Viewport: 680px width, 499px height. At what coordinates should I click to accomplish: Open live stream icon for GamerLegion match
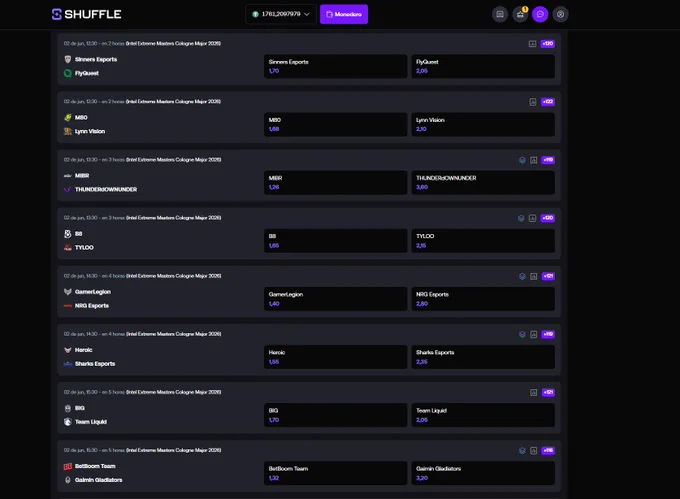coord(522,276)
